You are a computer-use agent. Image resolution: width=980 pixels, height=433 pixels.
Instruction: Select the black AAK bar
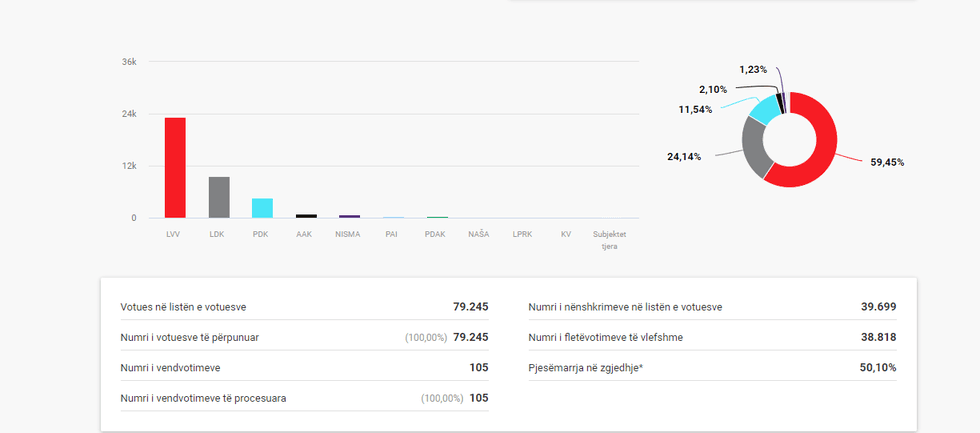point(306,215)
